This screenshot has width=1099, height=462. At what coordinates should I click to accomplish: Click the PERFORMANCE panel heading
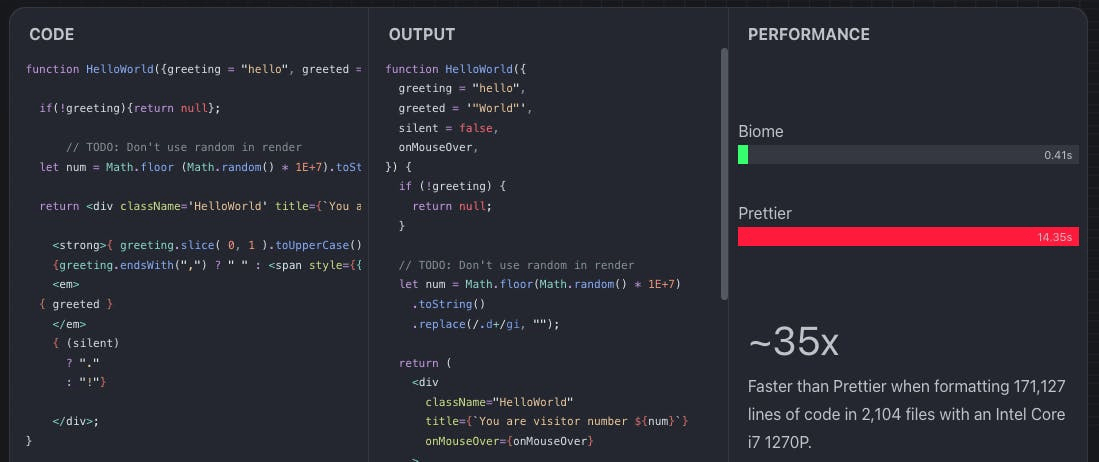808,35
